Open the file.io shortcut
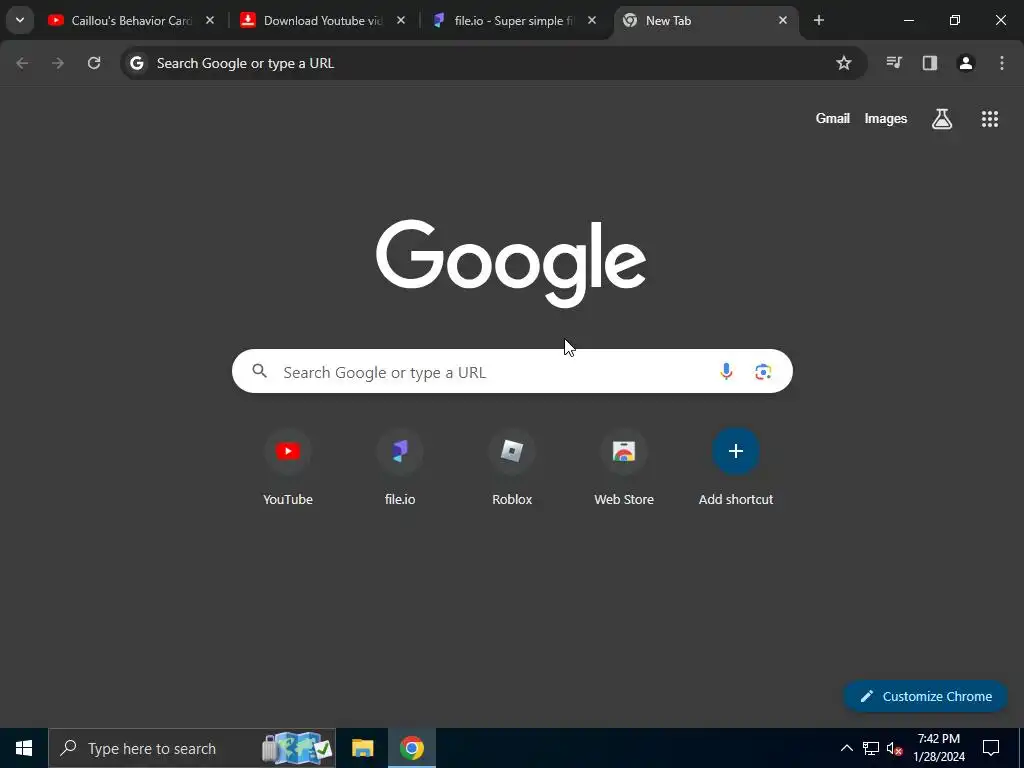 [x=400, y=468]
